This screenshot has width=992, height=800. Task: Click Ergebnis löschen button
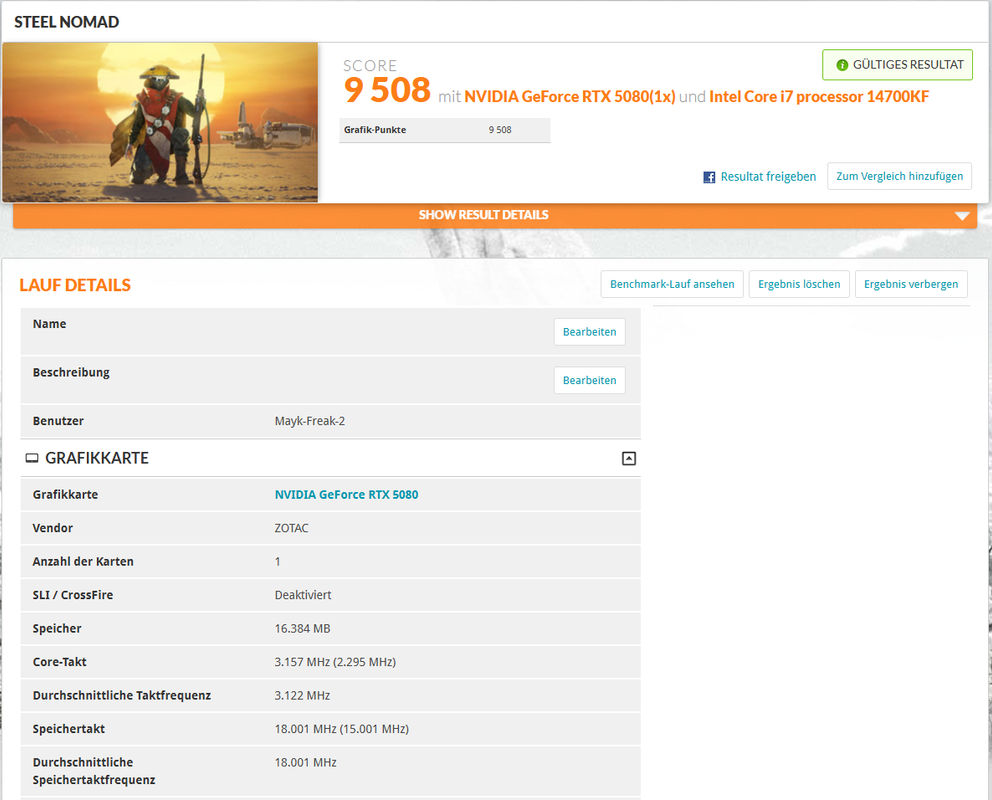click(799, 284)
